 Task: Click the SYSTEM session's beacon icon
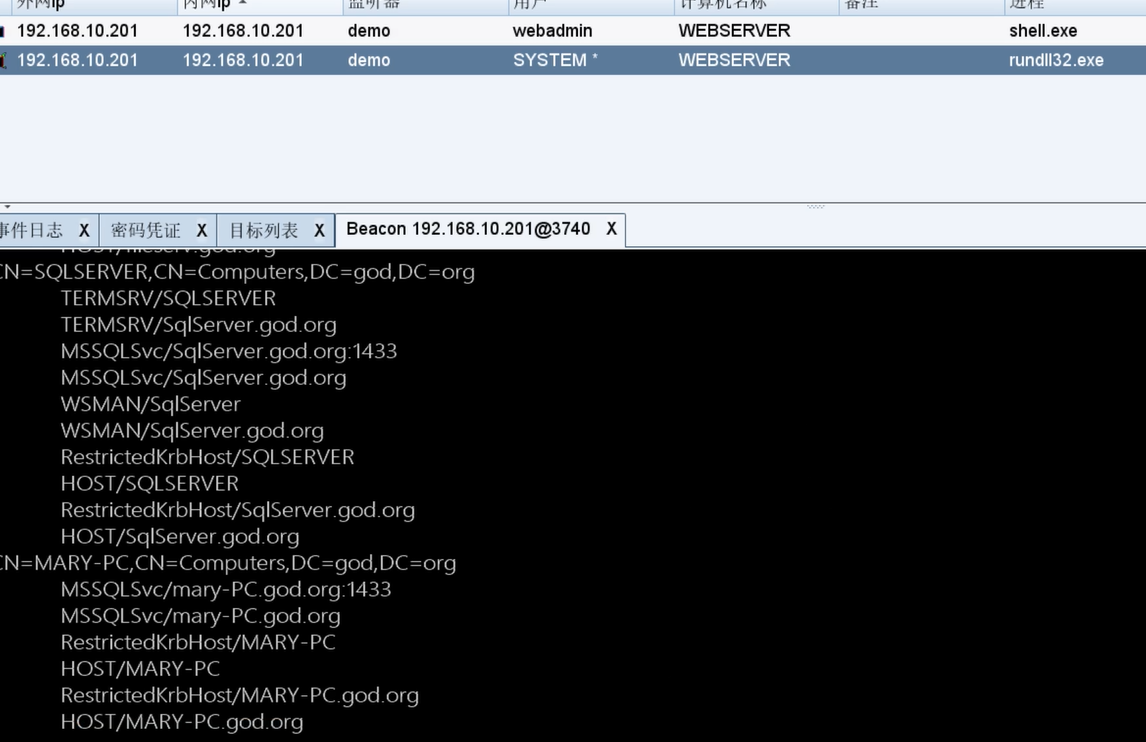(x=3, y=60)
